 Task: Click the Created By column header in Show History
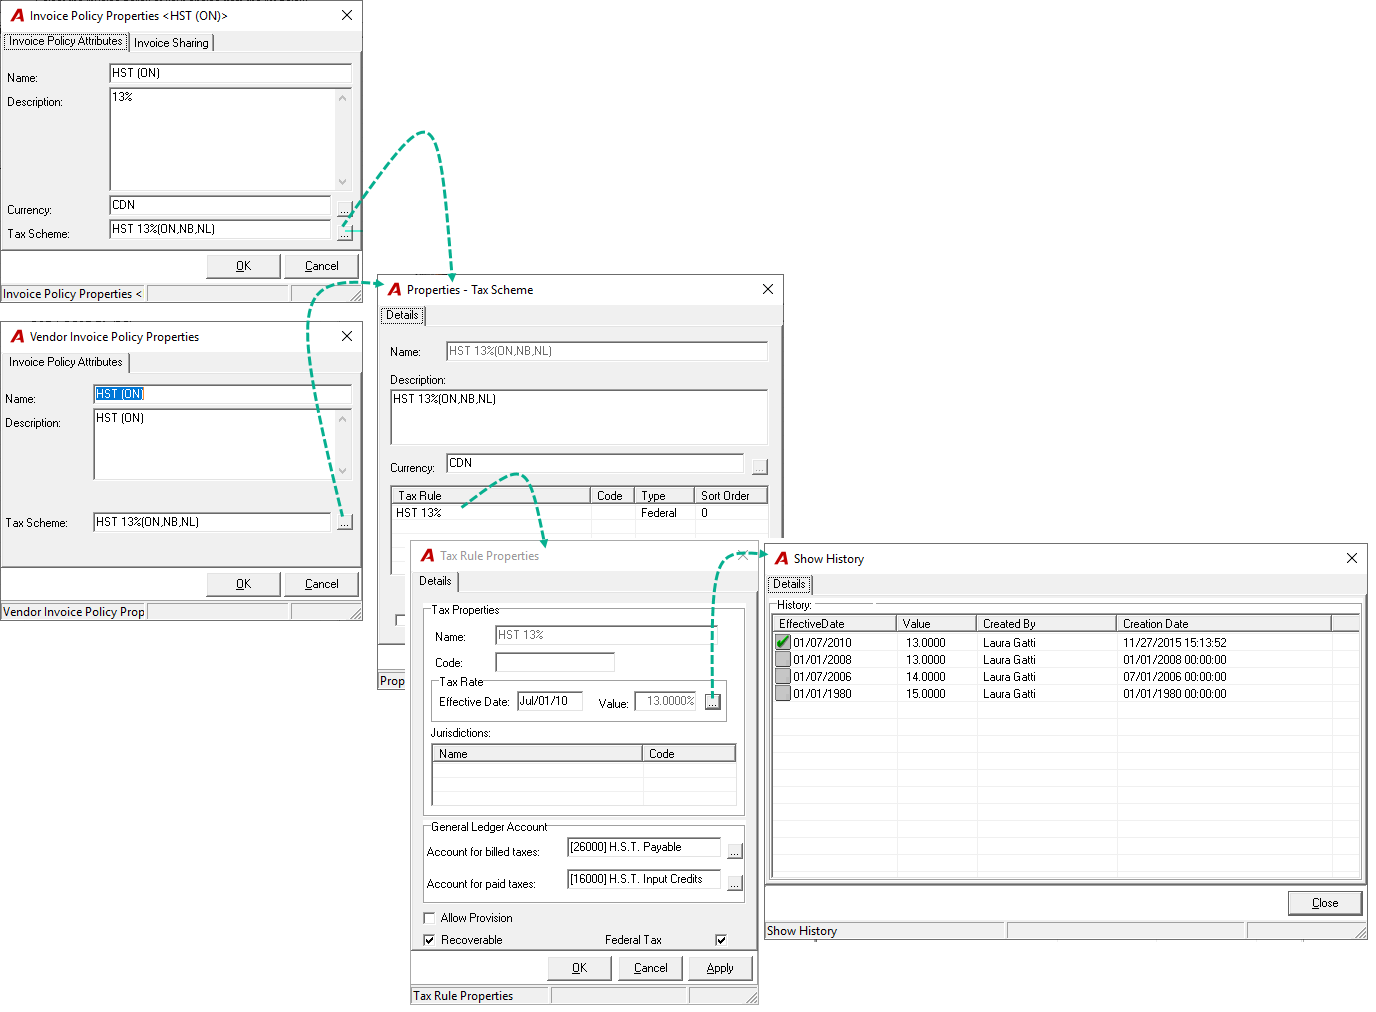[x=1046, y=623]
